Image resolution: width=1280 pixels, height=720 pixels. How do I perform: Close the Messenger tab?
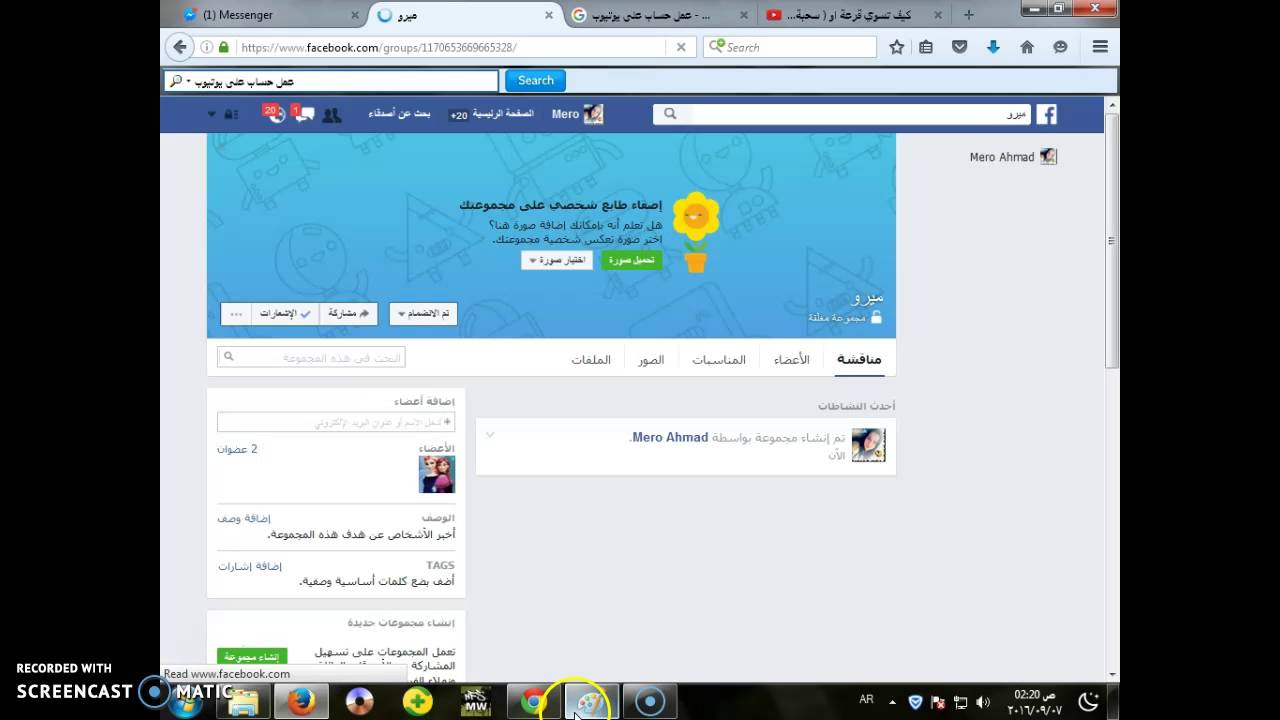pyautogui.click(x=355, y=15)
